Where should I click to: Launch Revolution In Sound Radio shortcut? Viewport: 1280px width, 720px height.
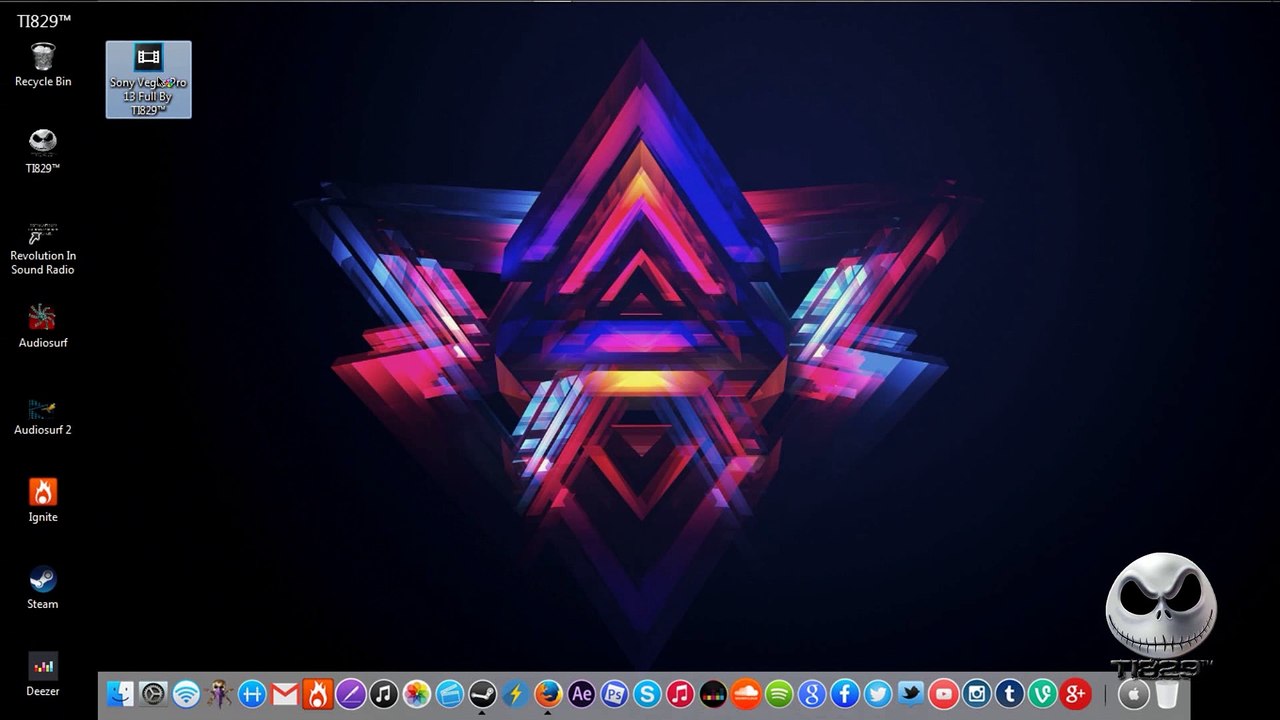coord(43,247)
